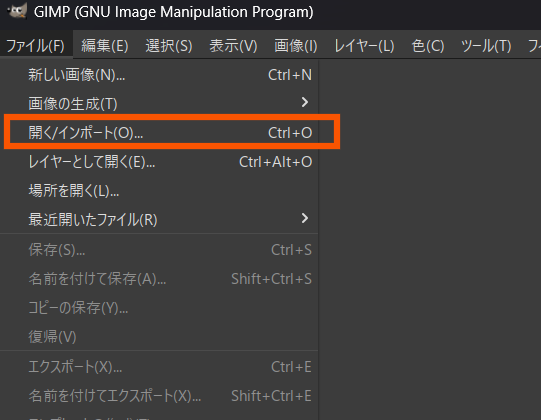The image size is (541, 420).
Task: Open the 画像(I) menu
Action: [296, 46]
